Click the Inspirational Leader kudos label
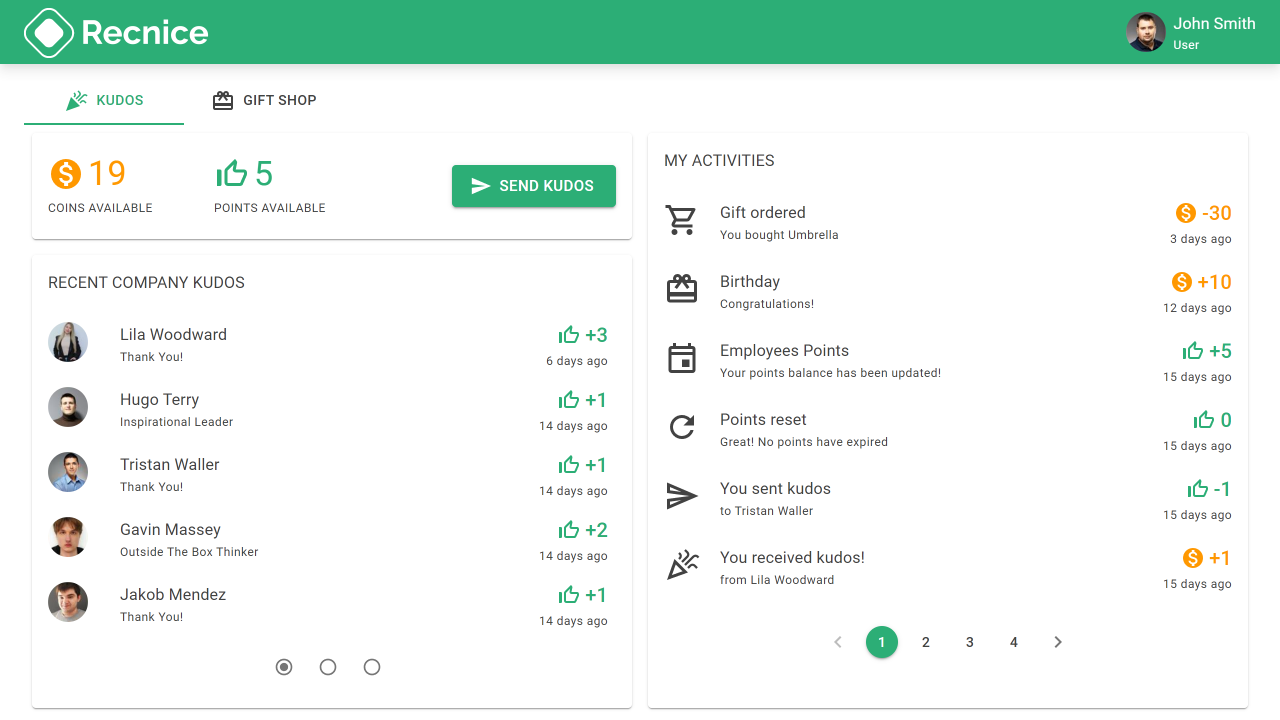 tap(176, 422)
